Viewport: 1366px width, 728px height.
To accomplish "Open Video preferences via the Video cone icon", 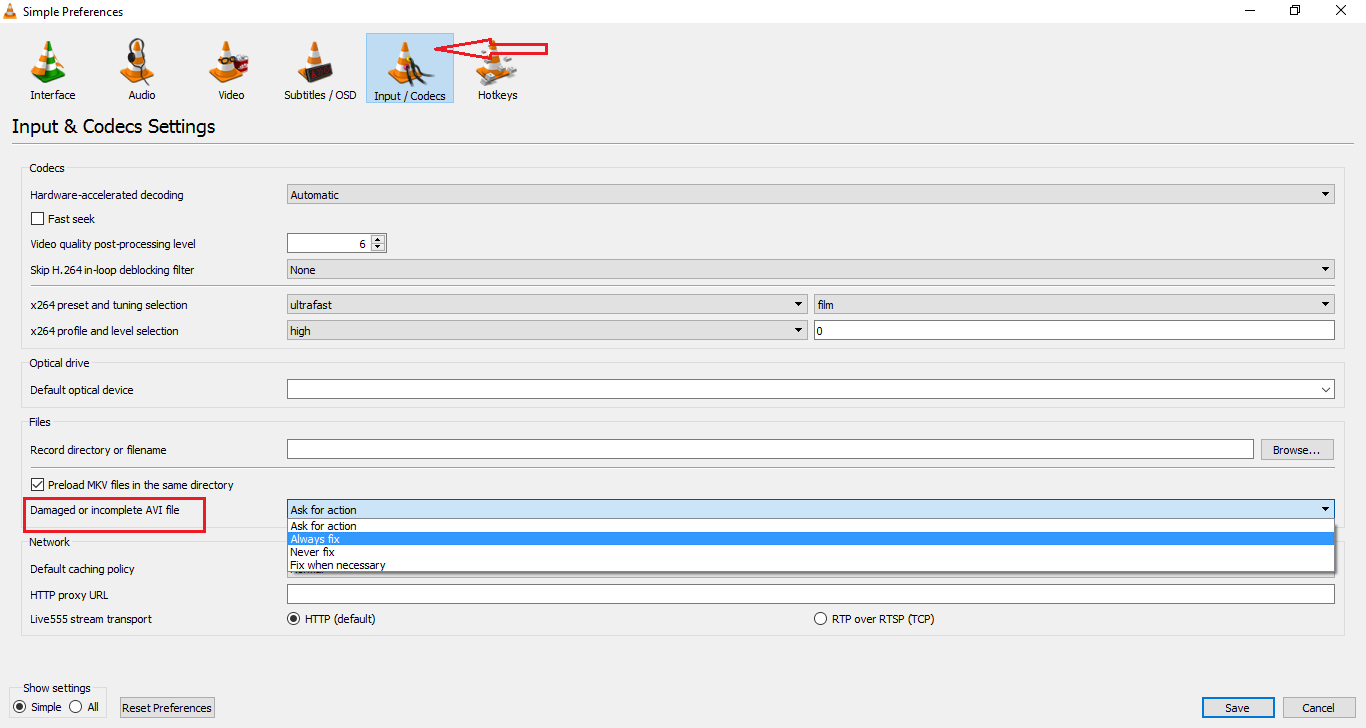I will click(229, 67).
